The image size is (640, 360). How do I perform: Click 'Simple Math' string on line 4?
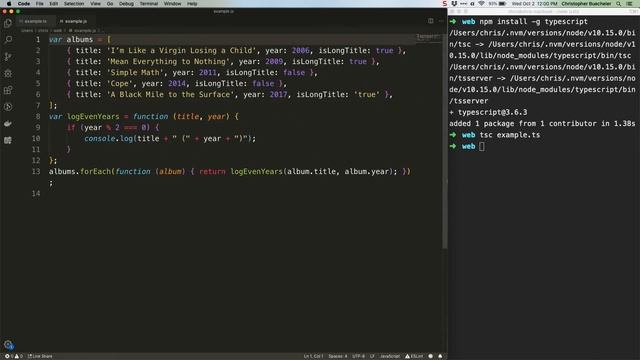pos(135,73)
